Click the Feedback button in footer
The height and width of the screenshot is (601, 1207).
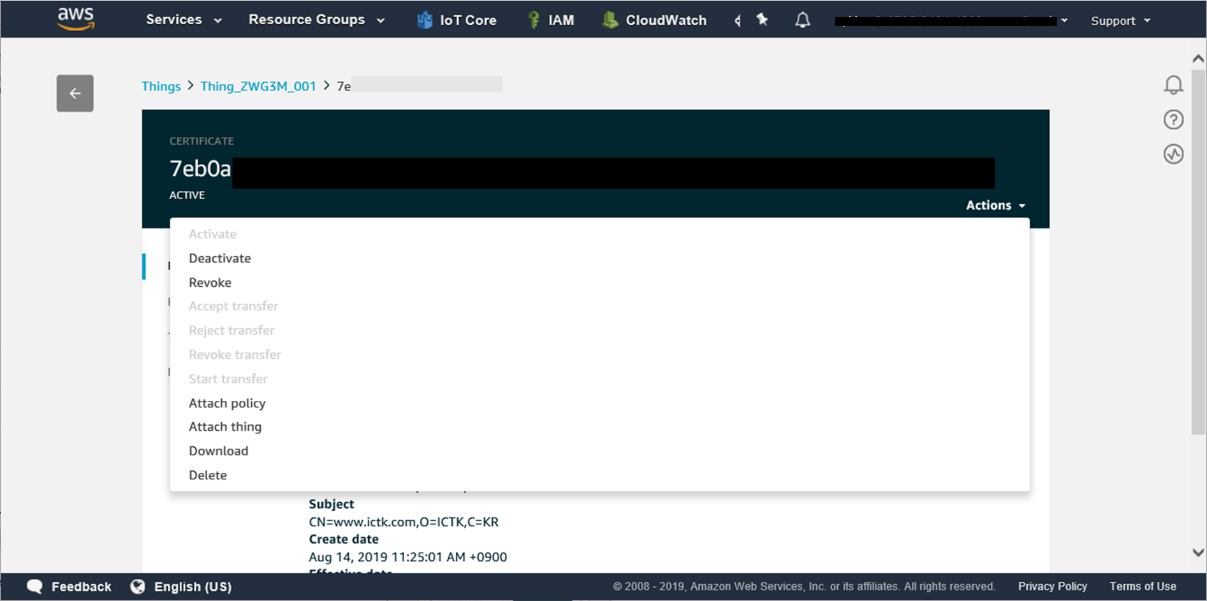pyautogui.click(x=70, y=587)
